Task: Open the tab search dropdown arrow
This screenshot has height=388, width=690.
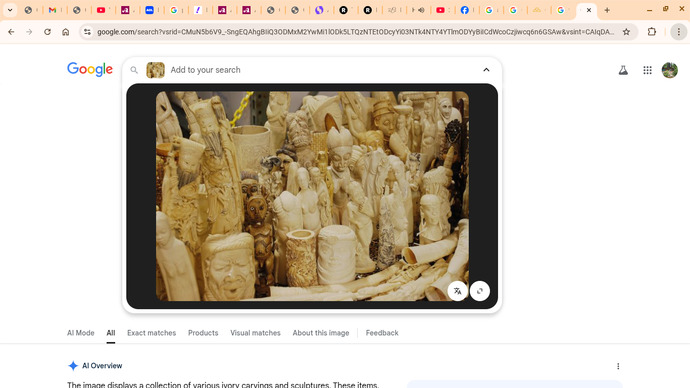Action: [x=10, y=10]
